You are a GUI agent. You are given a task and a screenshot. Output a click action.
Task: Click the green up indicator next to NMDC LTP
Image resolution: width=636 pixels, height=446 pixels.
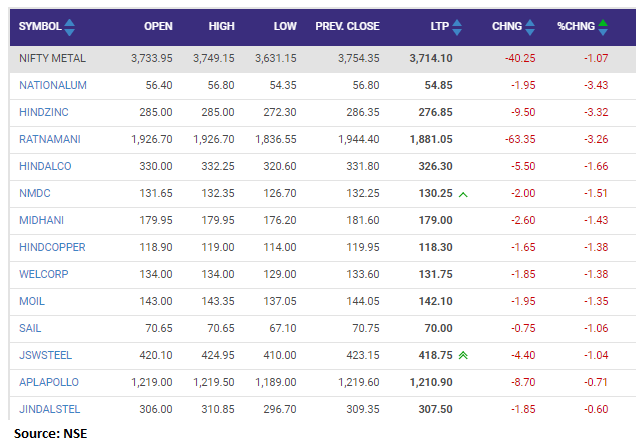pos(463,195)
